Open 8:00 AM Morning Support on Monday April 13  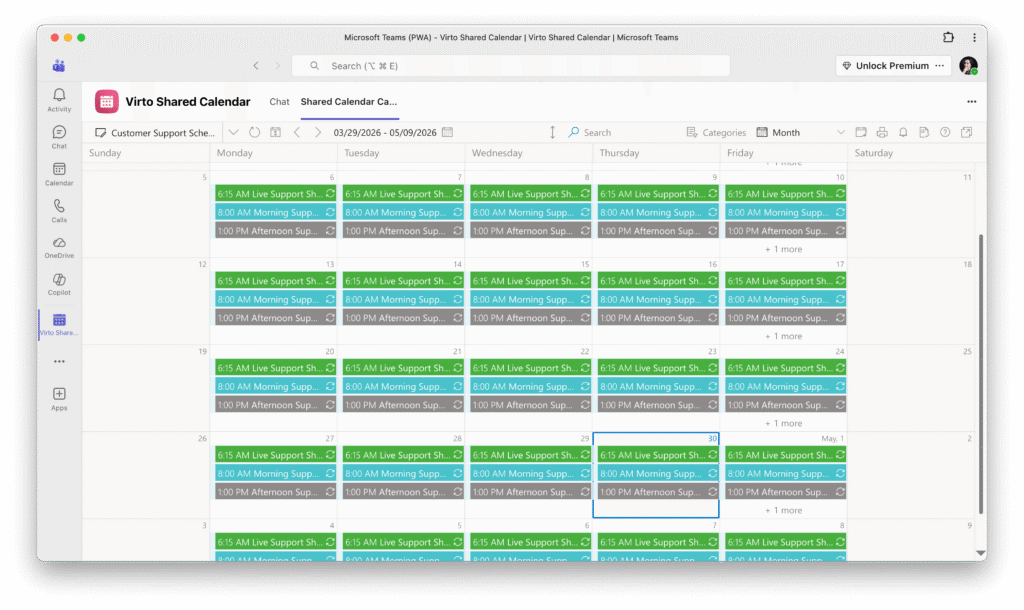pyautogui.click(x=276, y=298)
